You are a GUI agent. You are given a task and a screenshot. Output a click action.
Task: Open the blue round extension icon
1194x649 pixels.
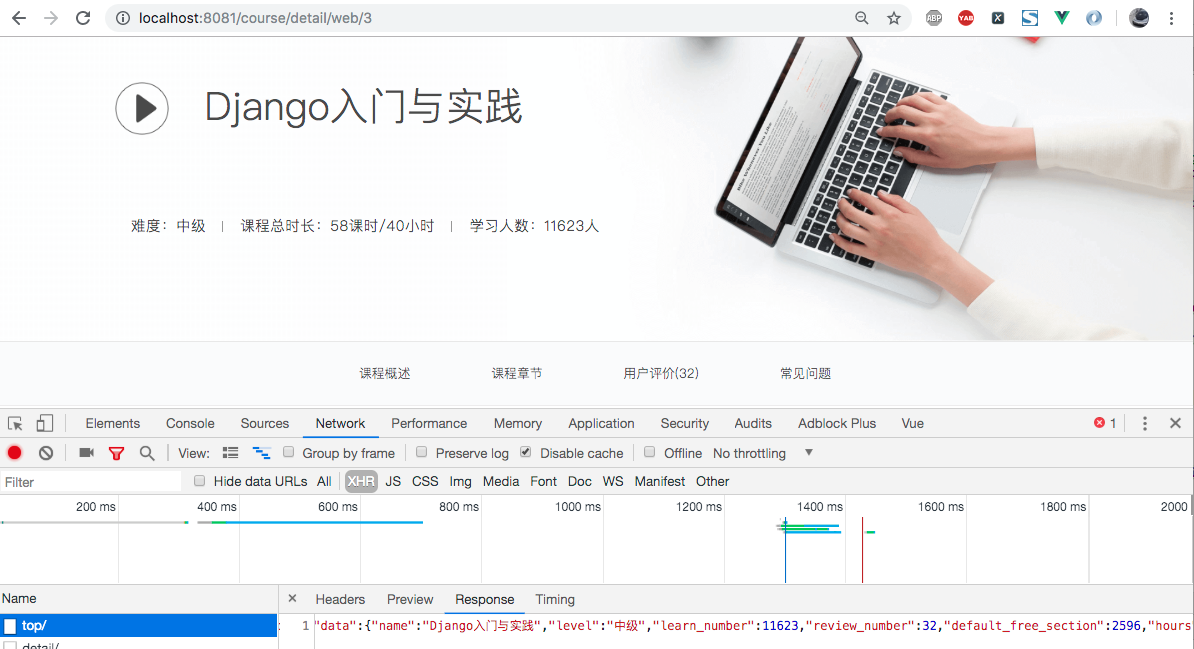click(1093, 18)
